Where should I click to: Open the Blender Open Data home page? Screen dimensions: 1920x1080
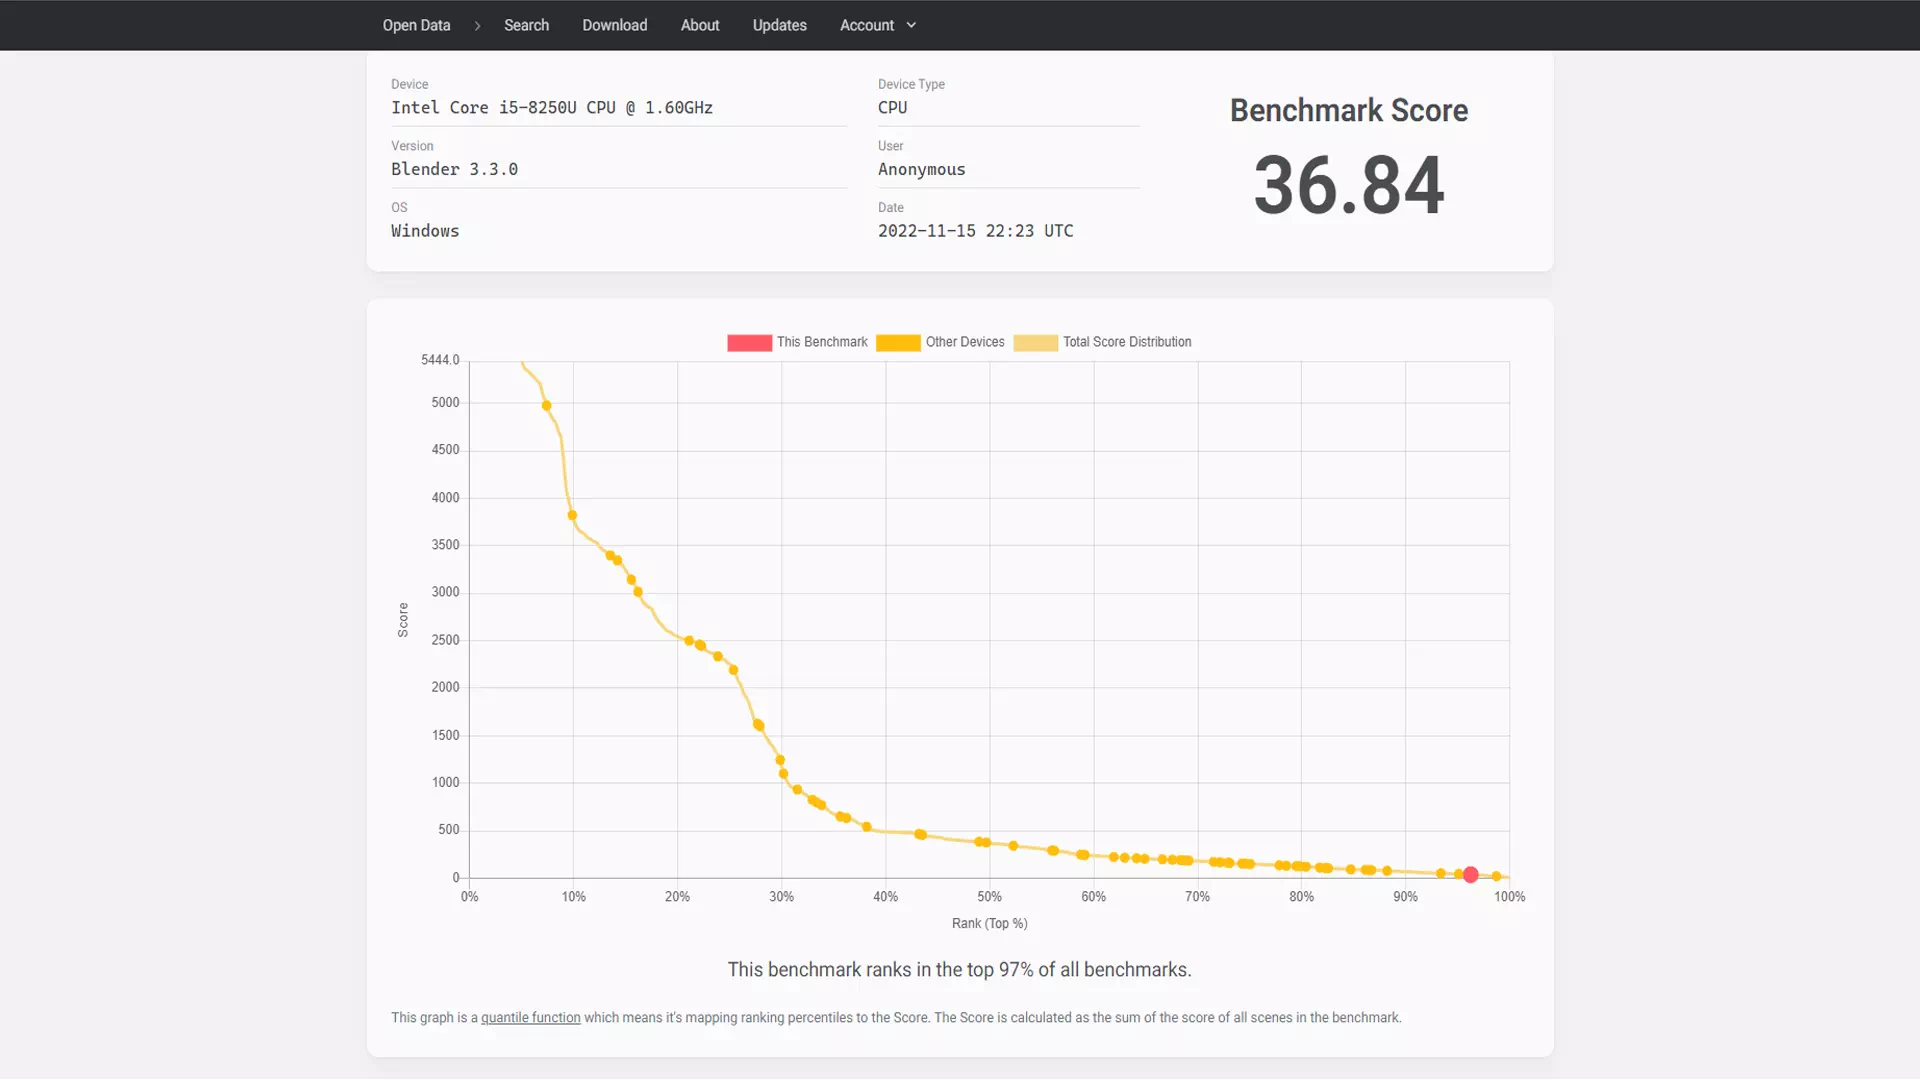pos(416,25)
